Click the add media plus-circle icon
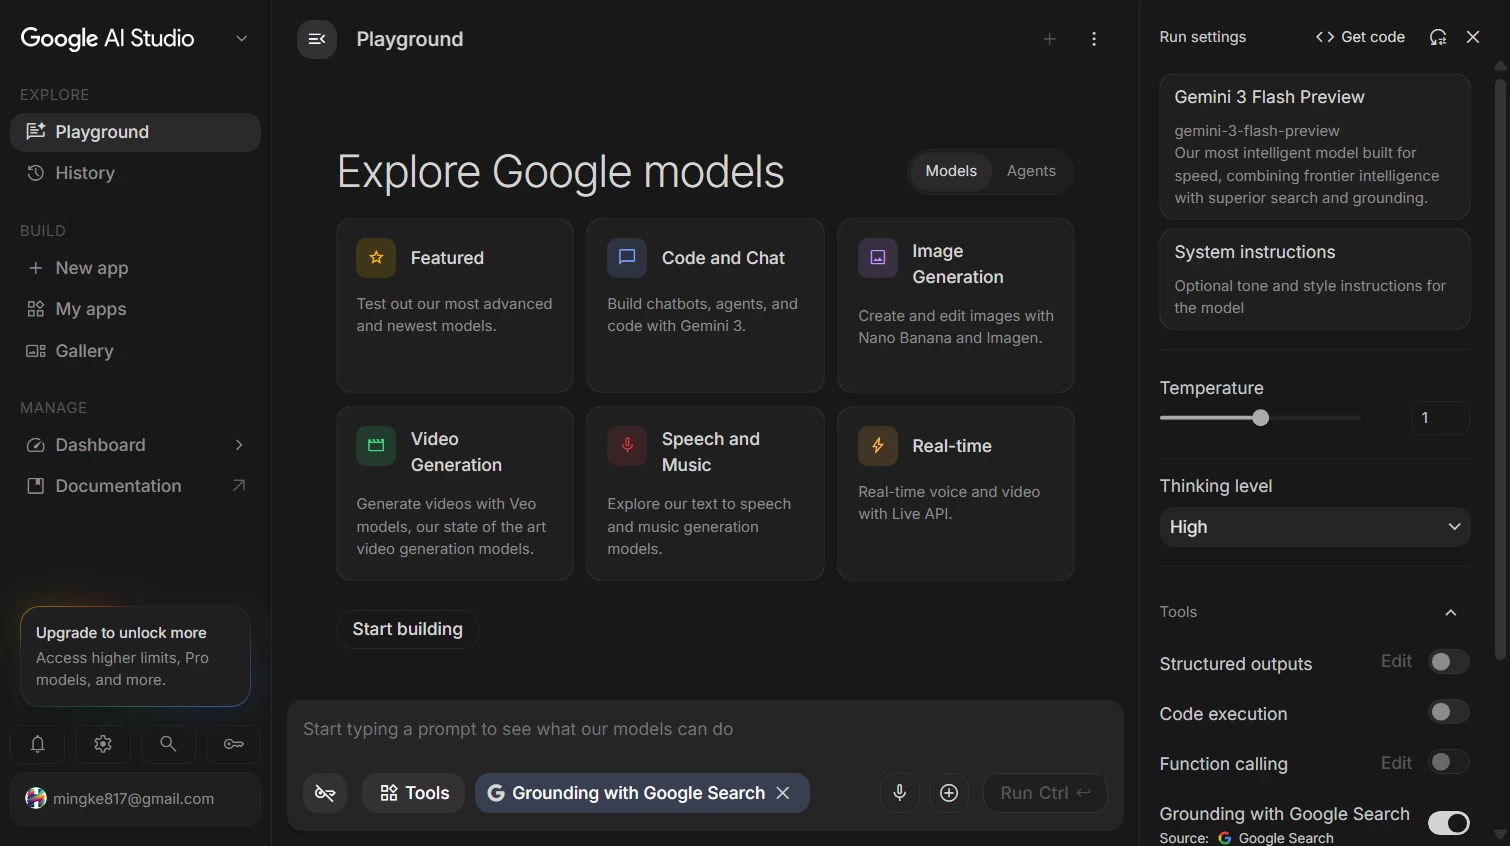The height and width of the screenshot is (846, 1510). [x=949, y=793]
